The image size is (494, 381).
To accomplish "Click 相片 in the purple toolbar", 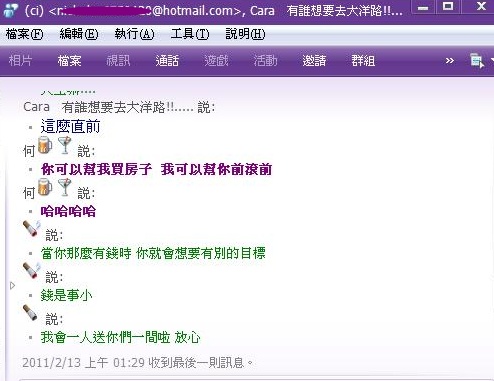I will [x=20, y=61].
